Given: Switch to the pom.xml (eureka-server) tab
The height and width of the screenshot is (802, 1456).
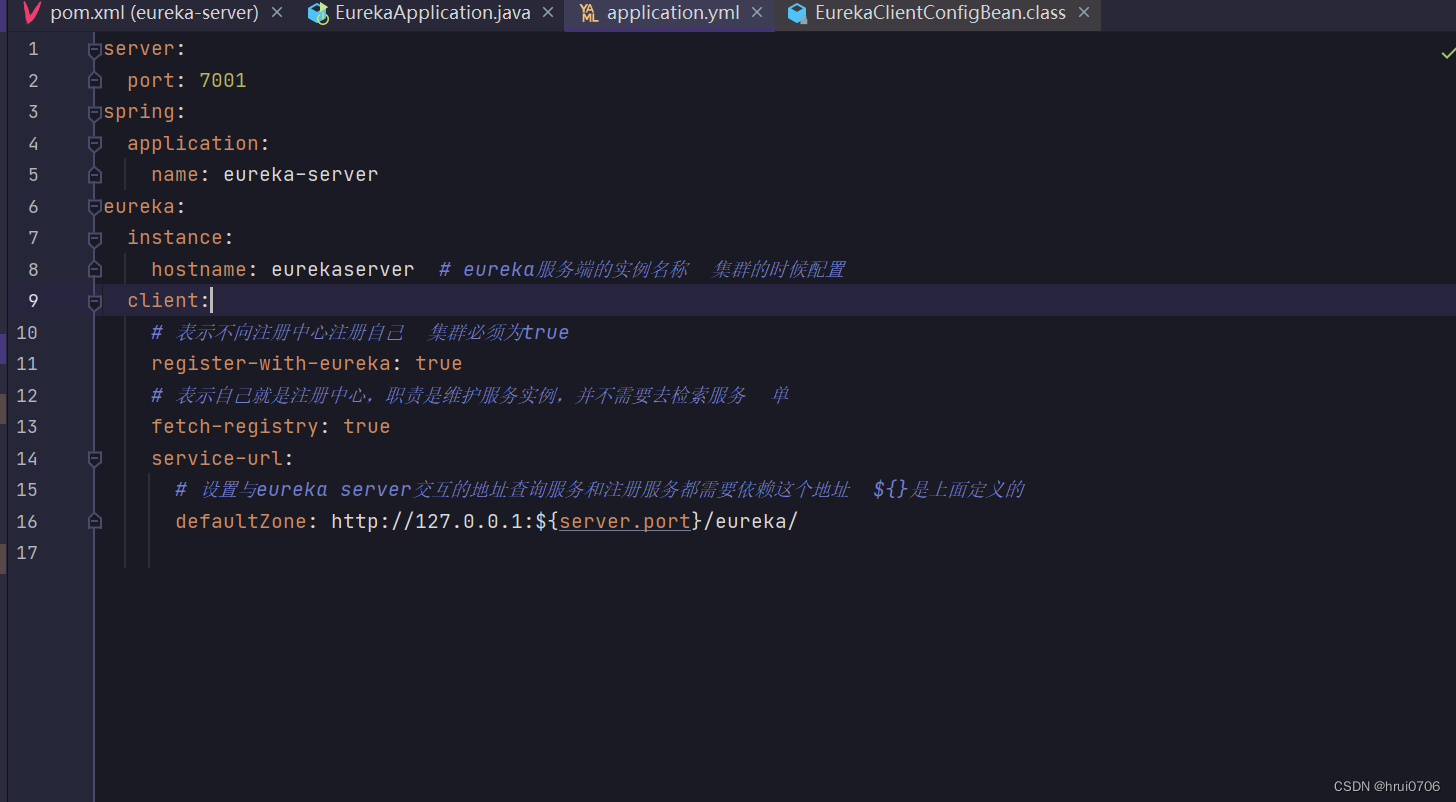Looking at the screenshot, I should (154, 13).
